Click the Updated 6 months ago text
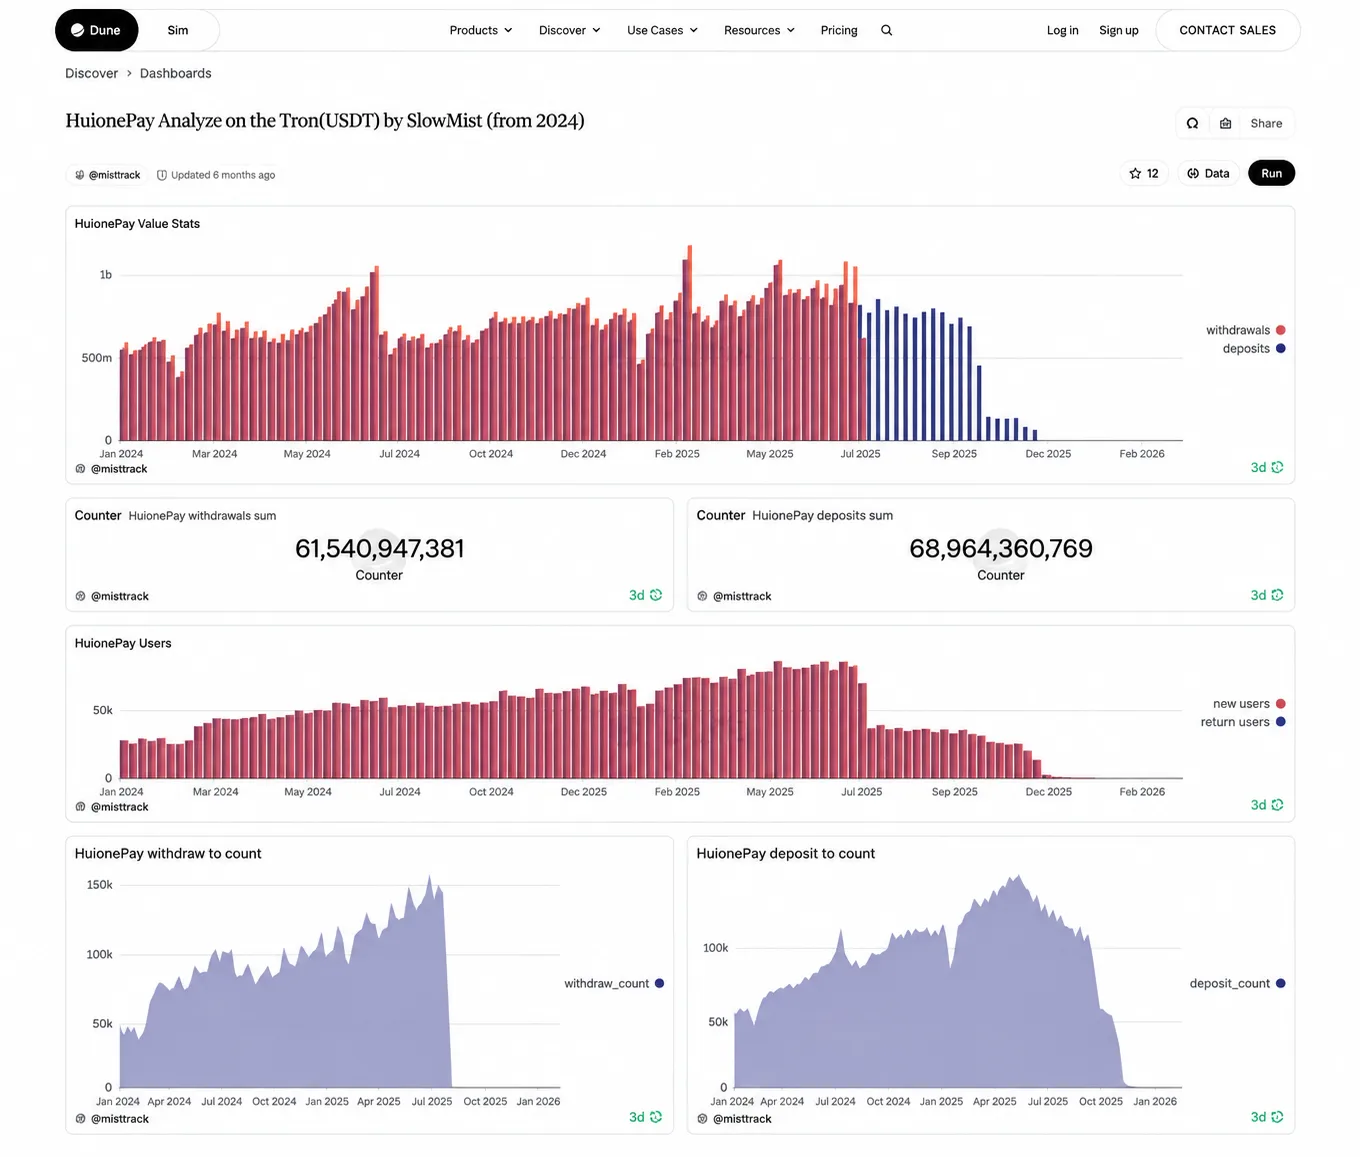 click(x=223, y=175)
